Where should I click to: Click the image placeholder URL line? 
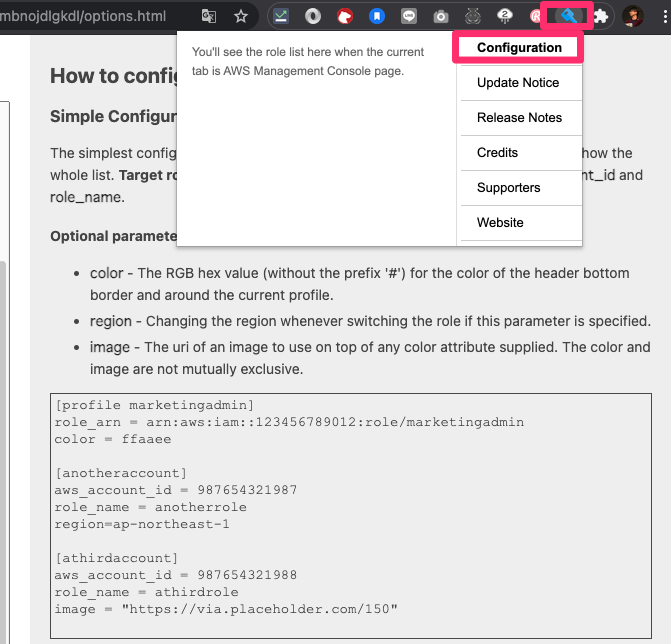click(x=226, y=609)
